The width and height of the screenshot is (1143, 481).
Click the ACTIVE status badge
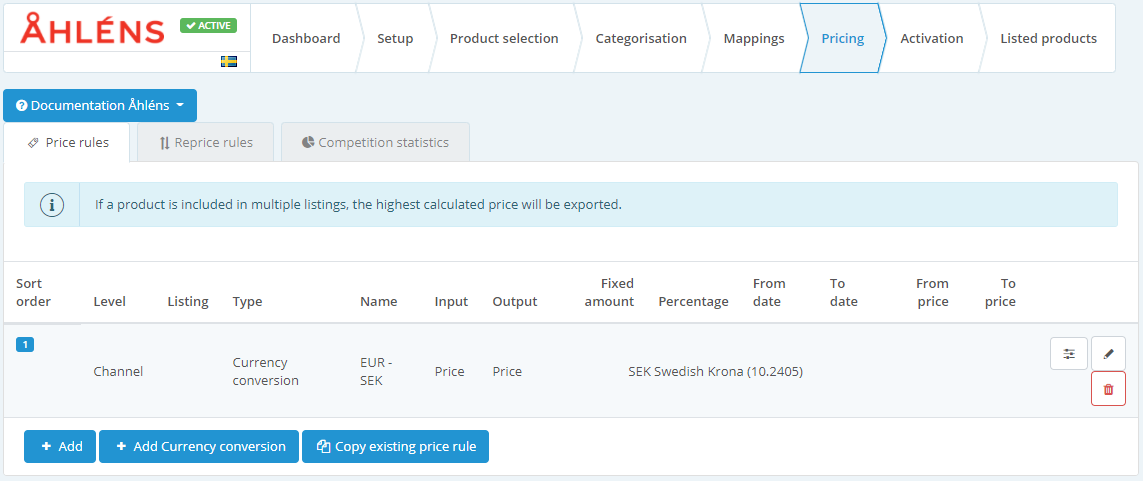pyautogui.click(x=208, y=26)
